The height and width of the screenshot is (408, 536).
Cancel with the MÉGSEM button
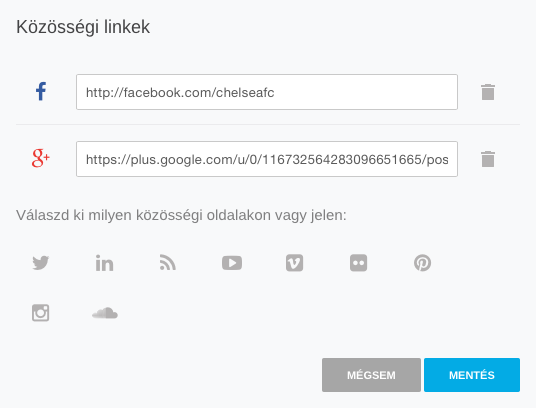point(371,375)
